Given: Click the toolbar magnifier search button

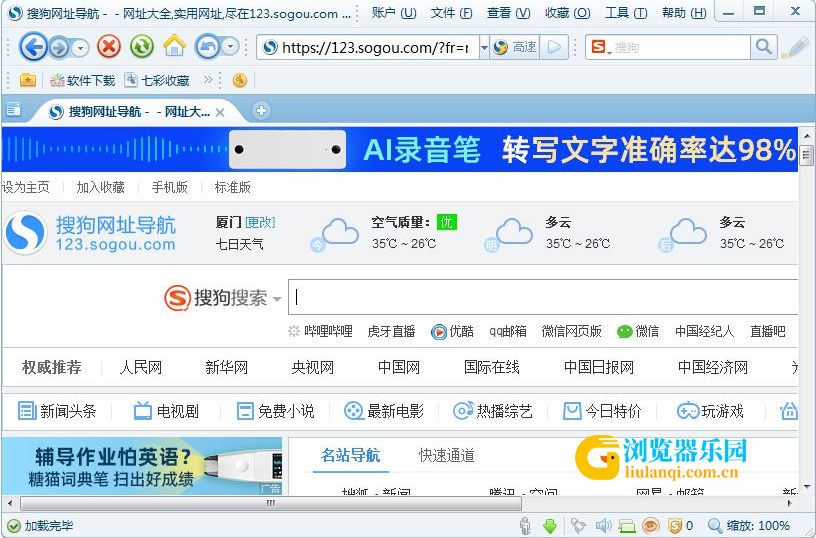Looking at the screenshot, I should [x=763, y=47].
